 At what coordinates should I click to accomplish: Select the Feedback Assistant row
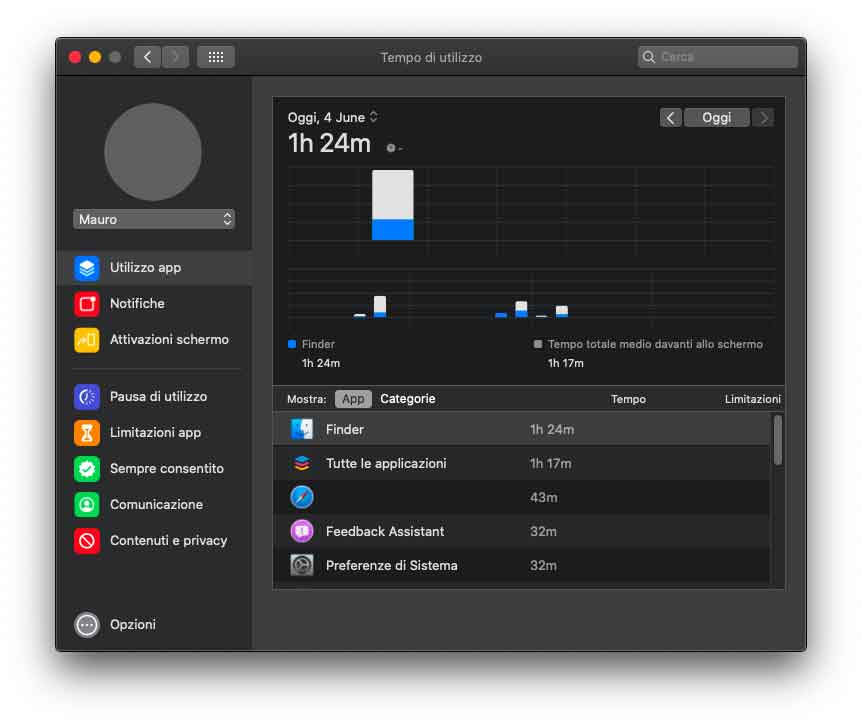pyautogui.click(x=522, y=532)
